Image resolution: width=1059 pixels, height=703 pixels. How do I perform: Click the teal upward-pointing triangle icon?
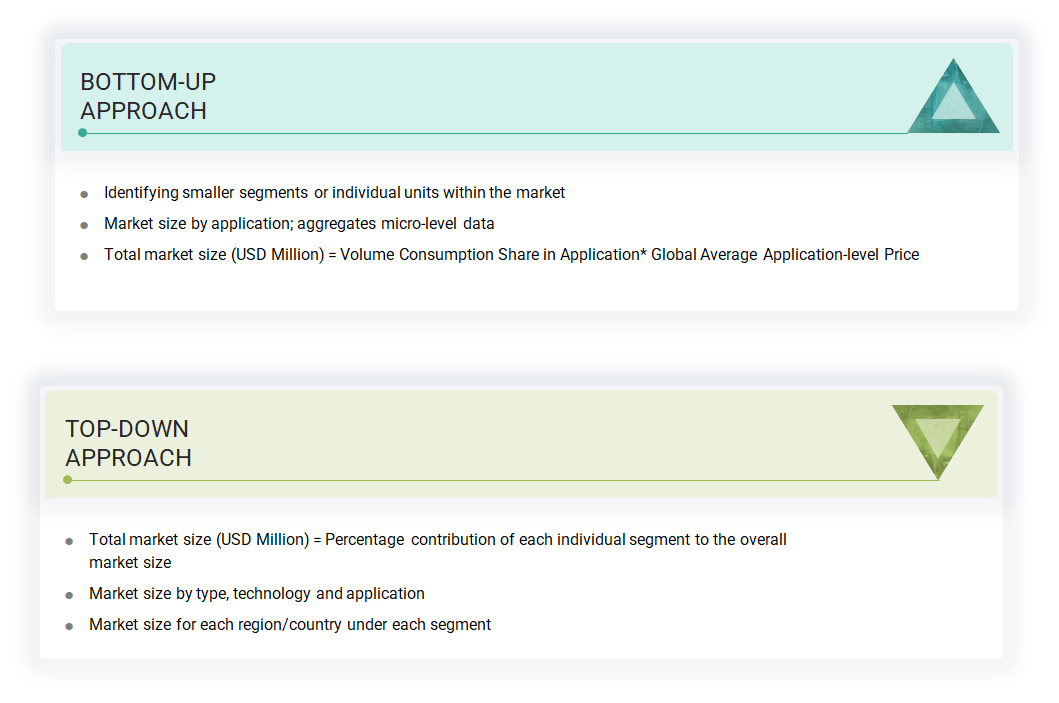coord(953,101)
